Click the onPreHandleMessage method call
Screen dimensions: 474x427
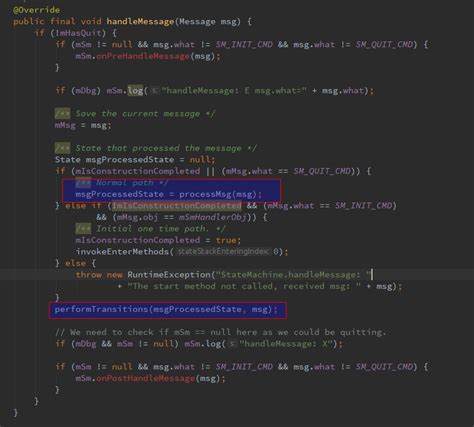143,56
